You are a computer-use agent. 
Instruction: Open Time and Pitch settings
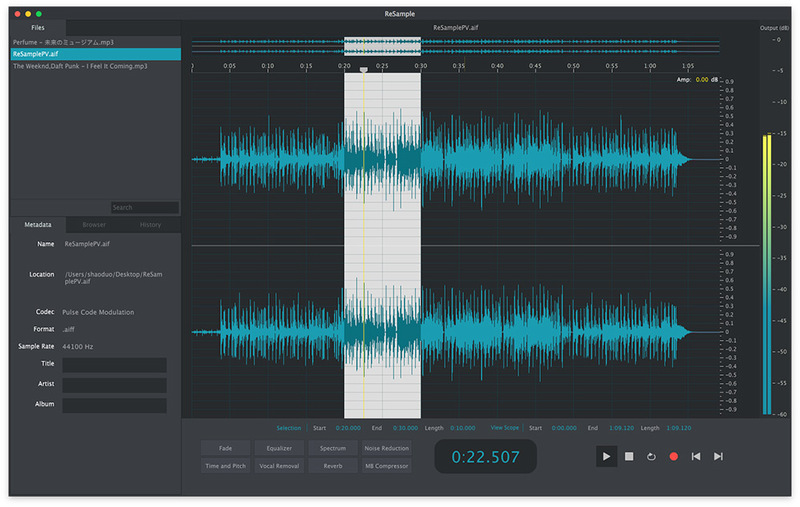pos(226,466)
